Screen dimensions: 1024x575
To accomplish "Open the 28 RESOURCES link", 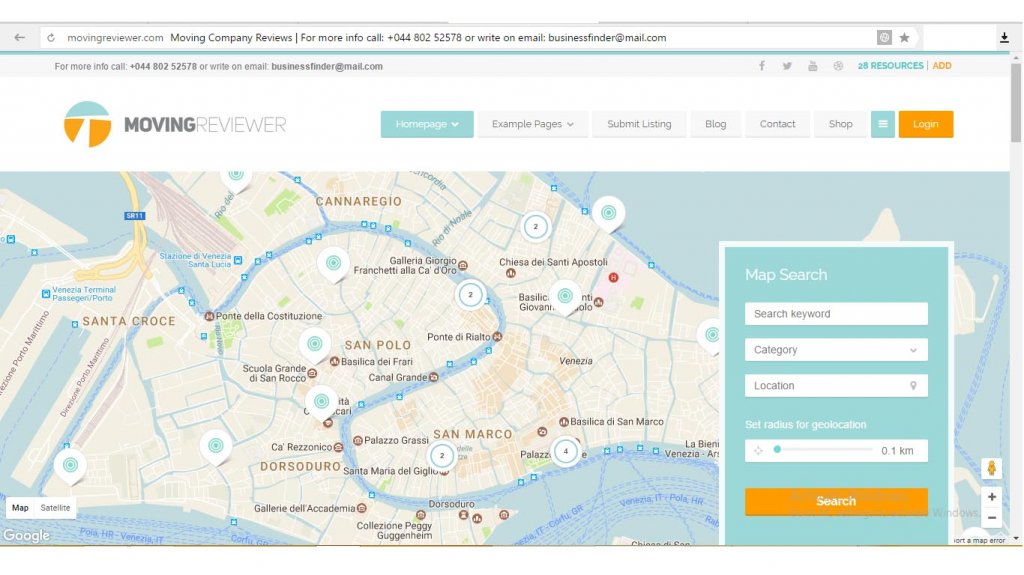I will click(x=891, y=65).
